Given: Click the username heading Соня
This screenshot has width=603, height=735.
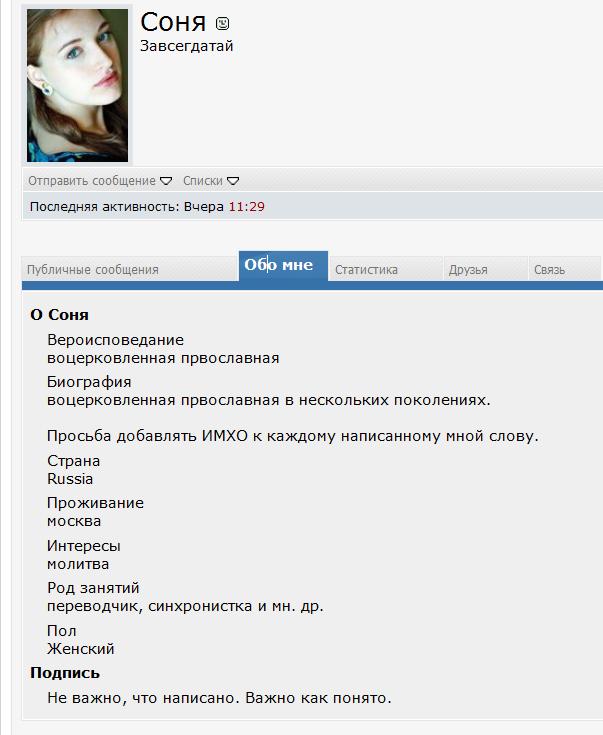Looking at the screenshot, I should (x=173, y=22).
